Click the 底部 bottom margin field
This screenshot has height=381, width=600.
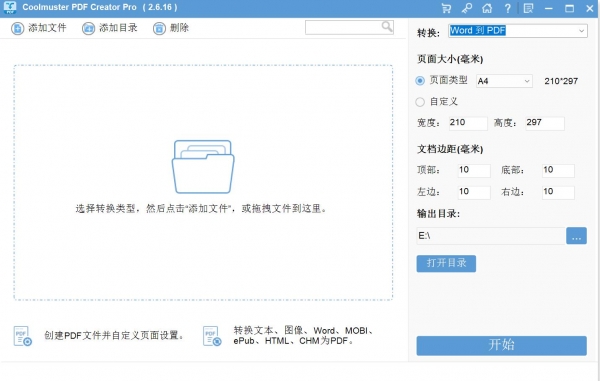558,171
